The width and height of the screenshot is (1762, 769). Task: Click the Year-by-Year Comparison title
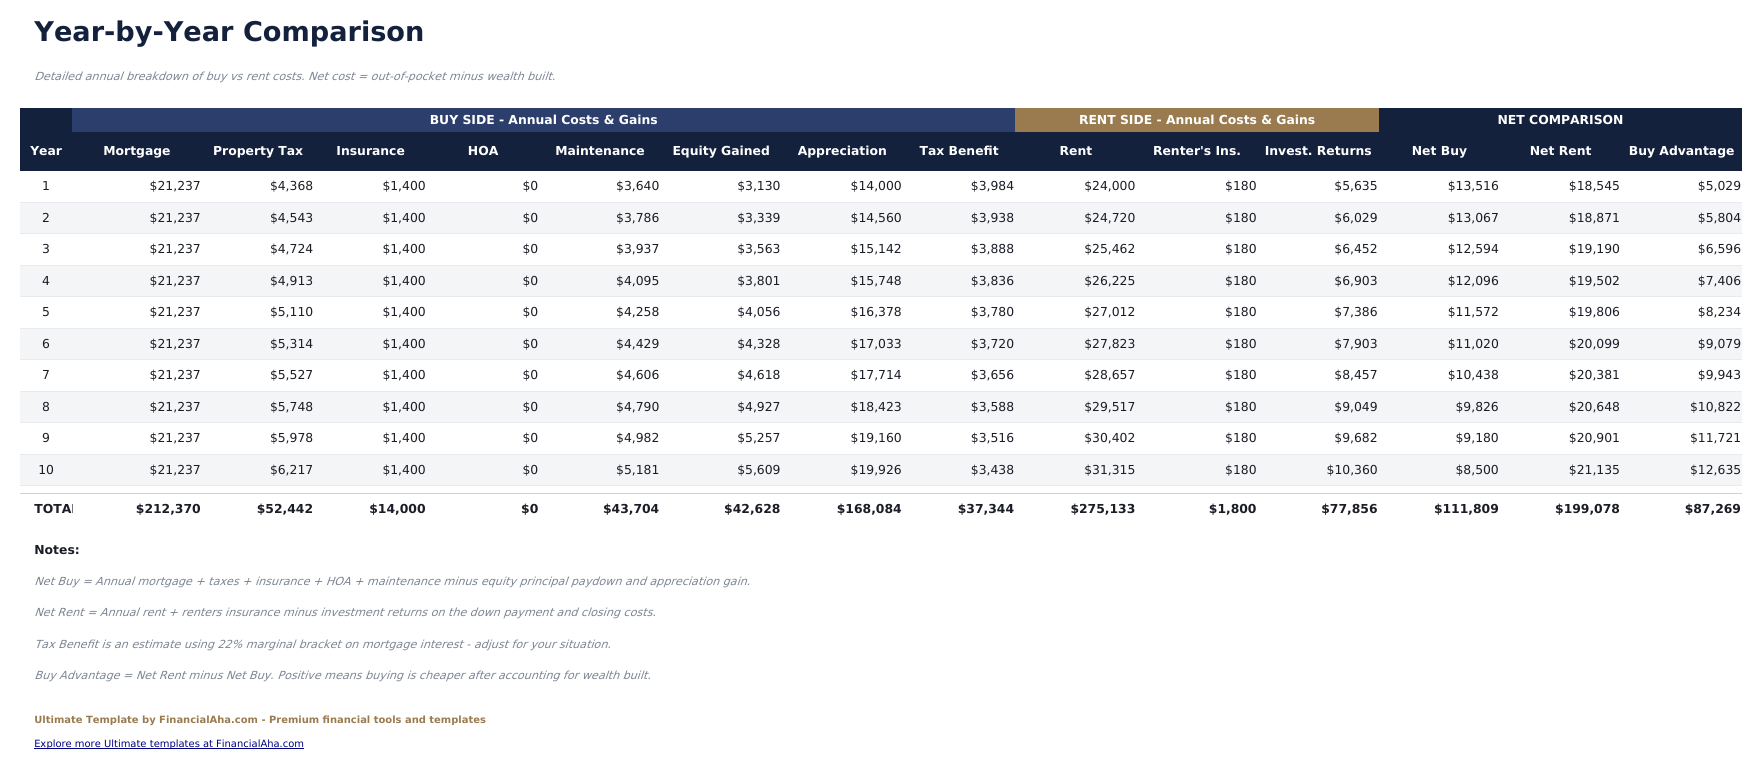pos(229,32)
